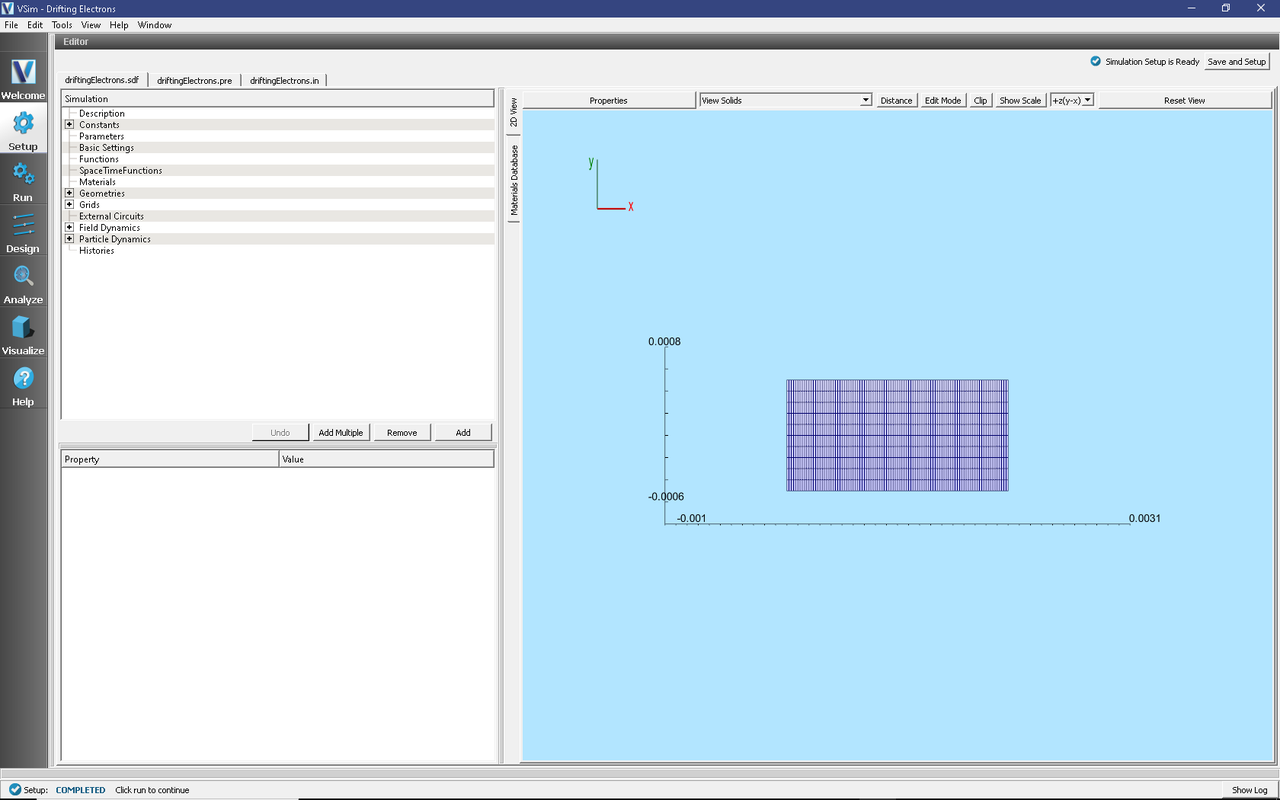This screenshot has height=800, width=1280.
Task: Toggle the Edit Mode button
Action: click(942, 100)
